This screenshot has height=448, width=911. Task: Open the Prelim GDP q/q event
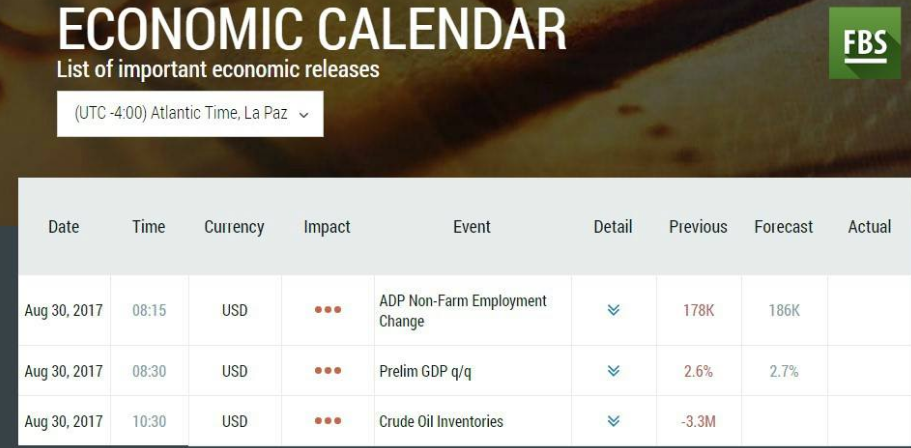425,371
